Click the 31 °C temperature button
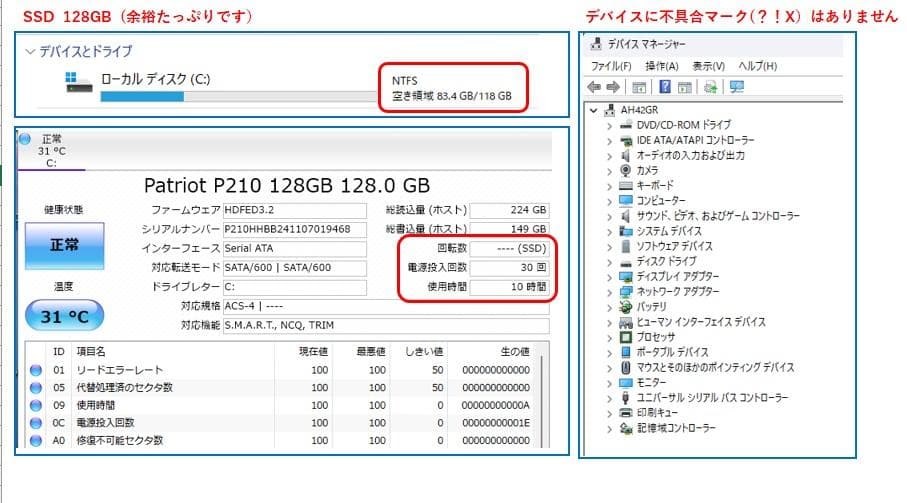Viewport: 907px width, 503px height. click(64, 316)
